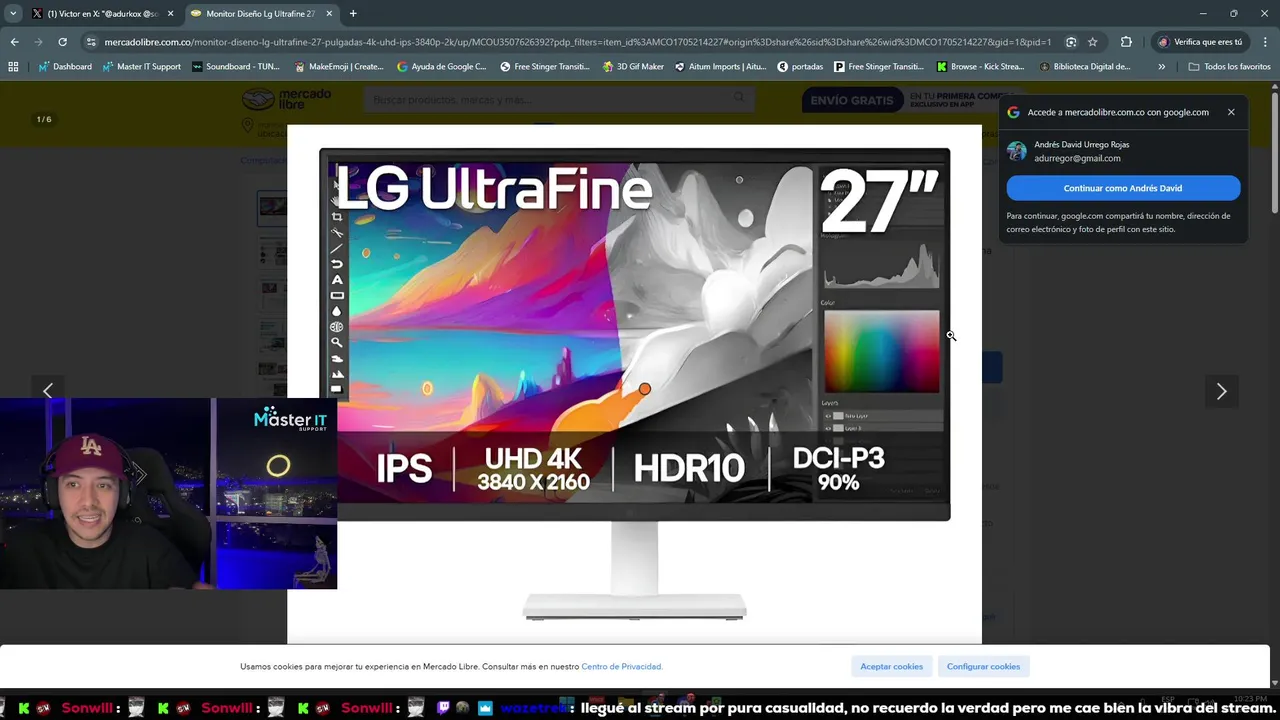Select the first product thumbnail in the gallery
This screenshot has height=720, width=1280.
click(272, 207)
